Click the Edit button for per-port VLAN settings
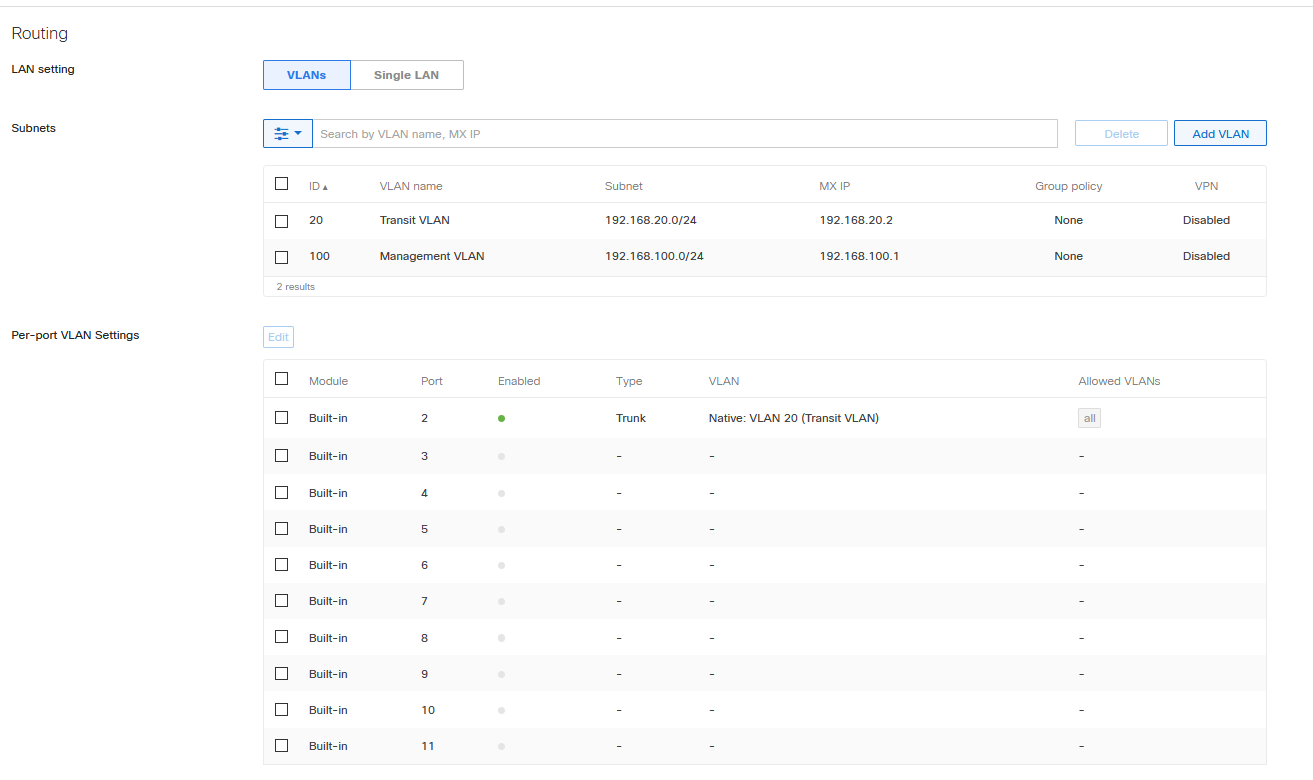The height and width of the screenshot is (780, 1313). (278, 337)
